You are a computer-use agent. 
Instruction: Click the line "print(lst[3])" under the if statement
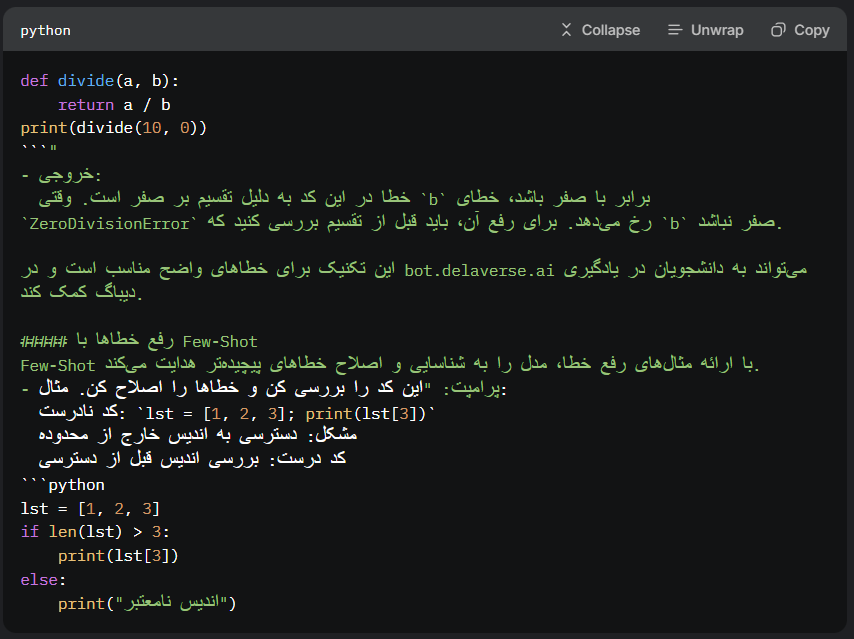(118, 556)
